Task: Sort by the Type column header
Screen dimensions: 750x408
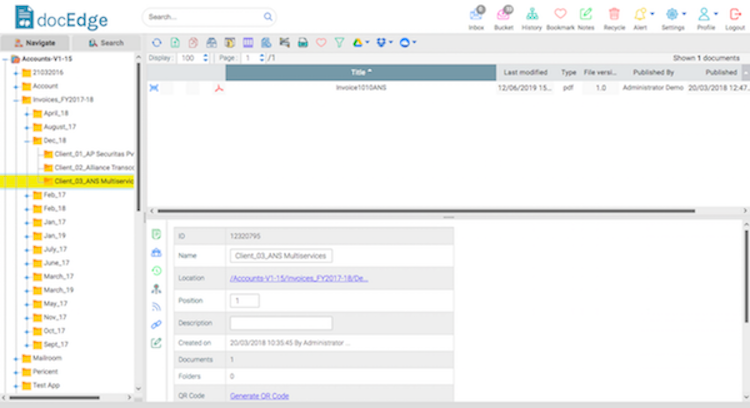Action: point(568,72)
